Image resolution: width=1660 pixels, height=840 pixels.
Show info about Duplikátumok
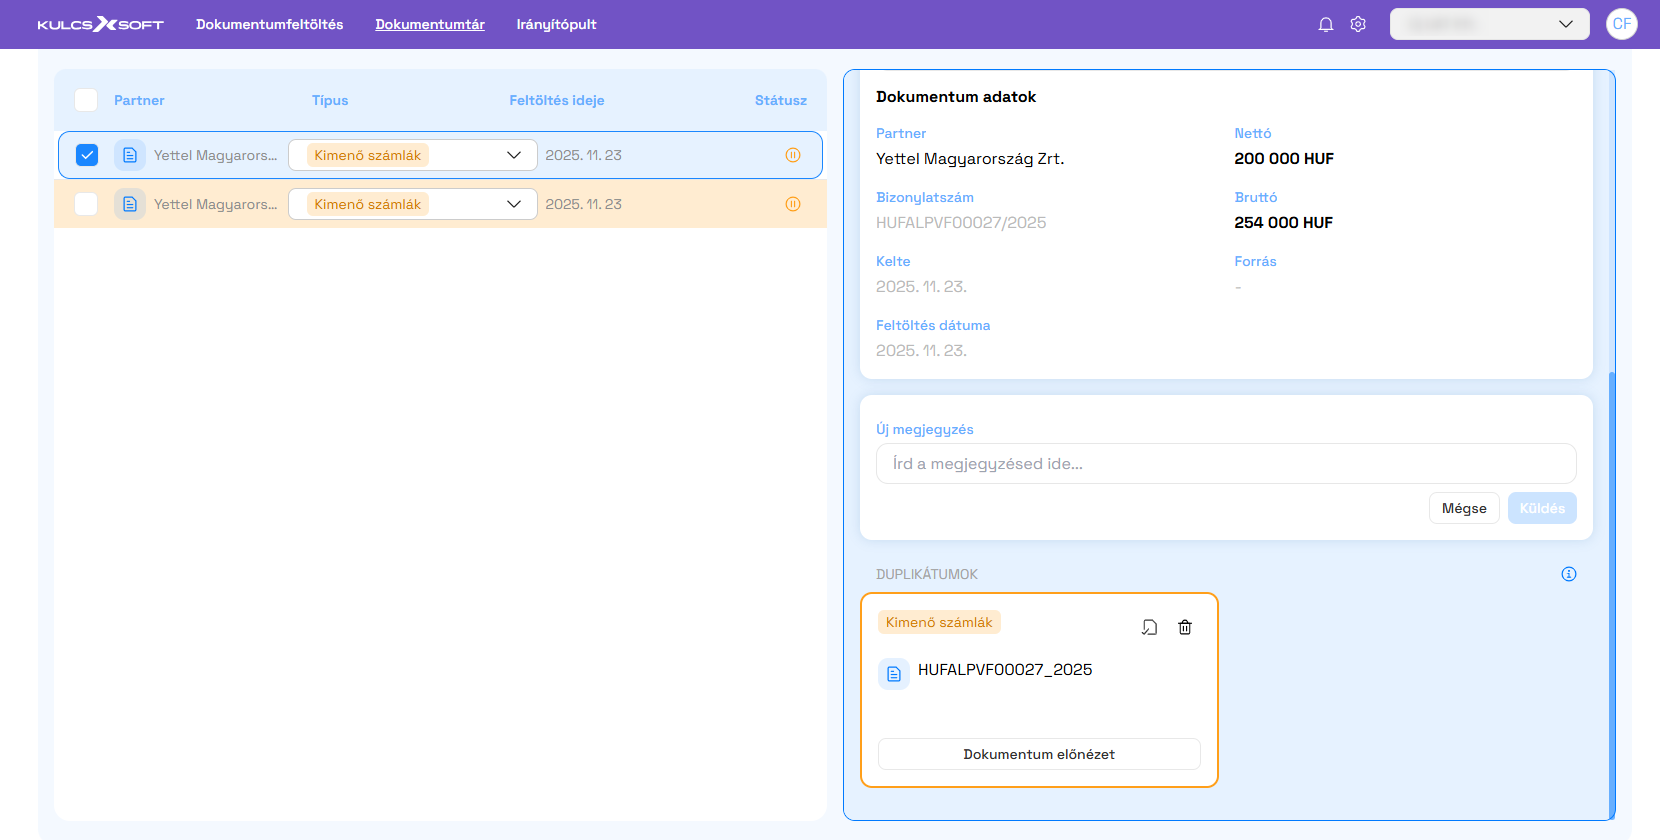1569,574
